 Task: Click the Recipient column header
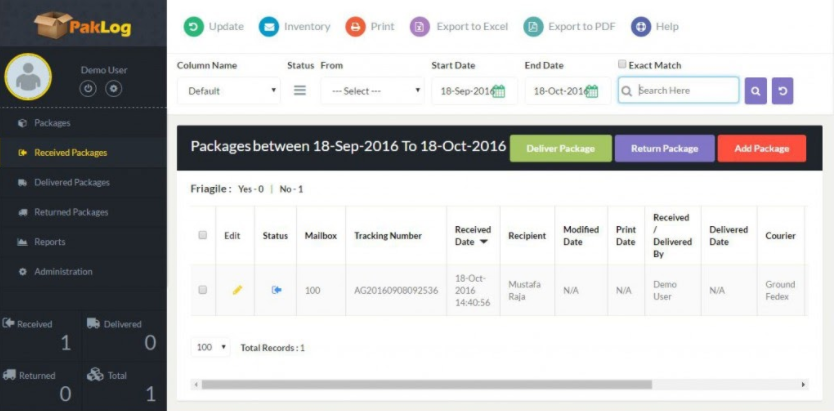pos(527,236)
